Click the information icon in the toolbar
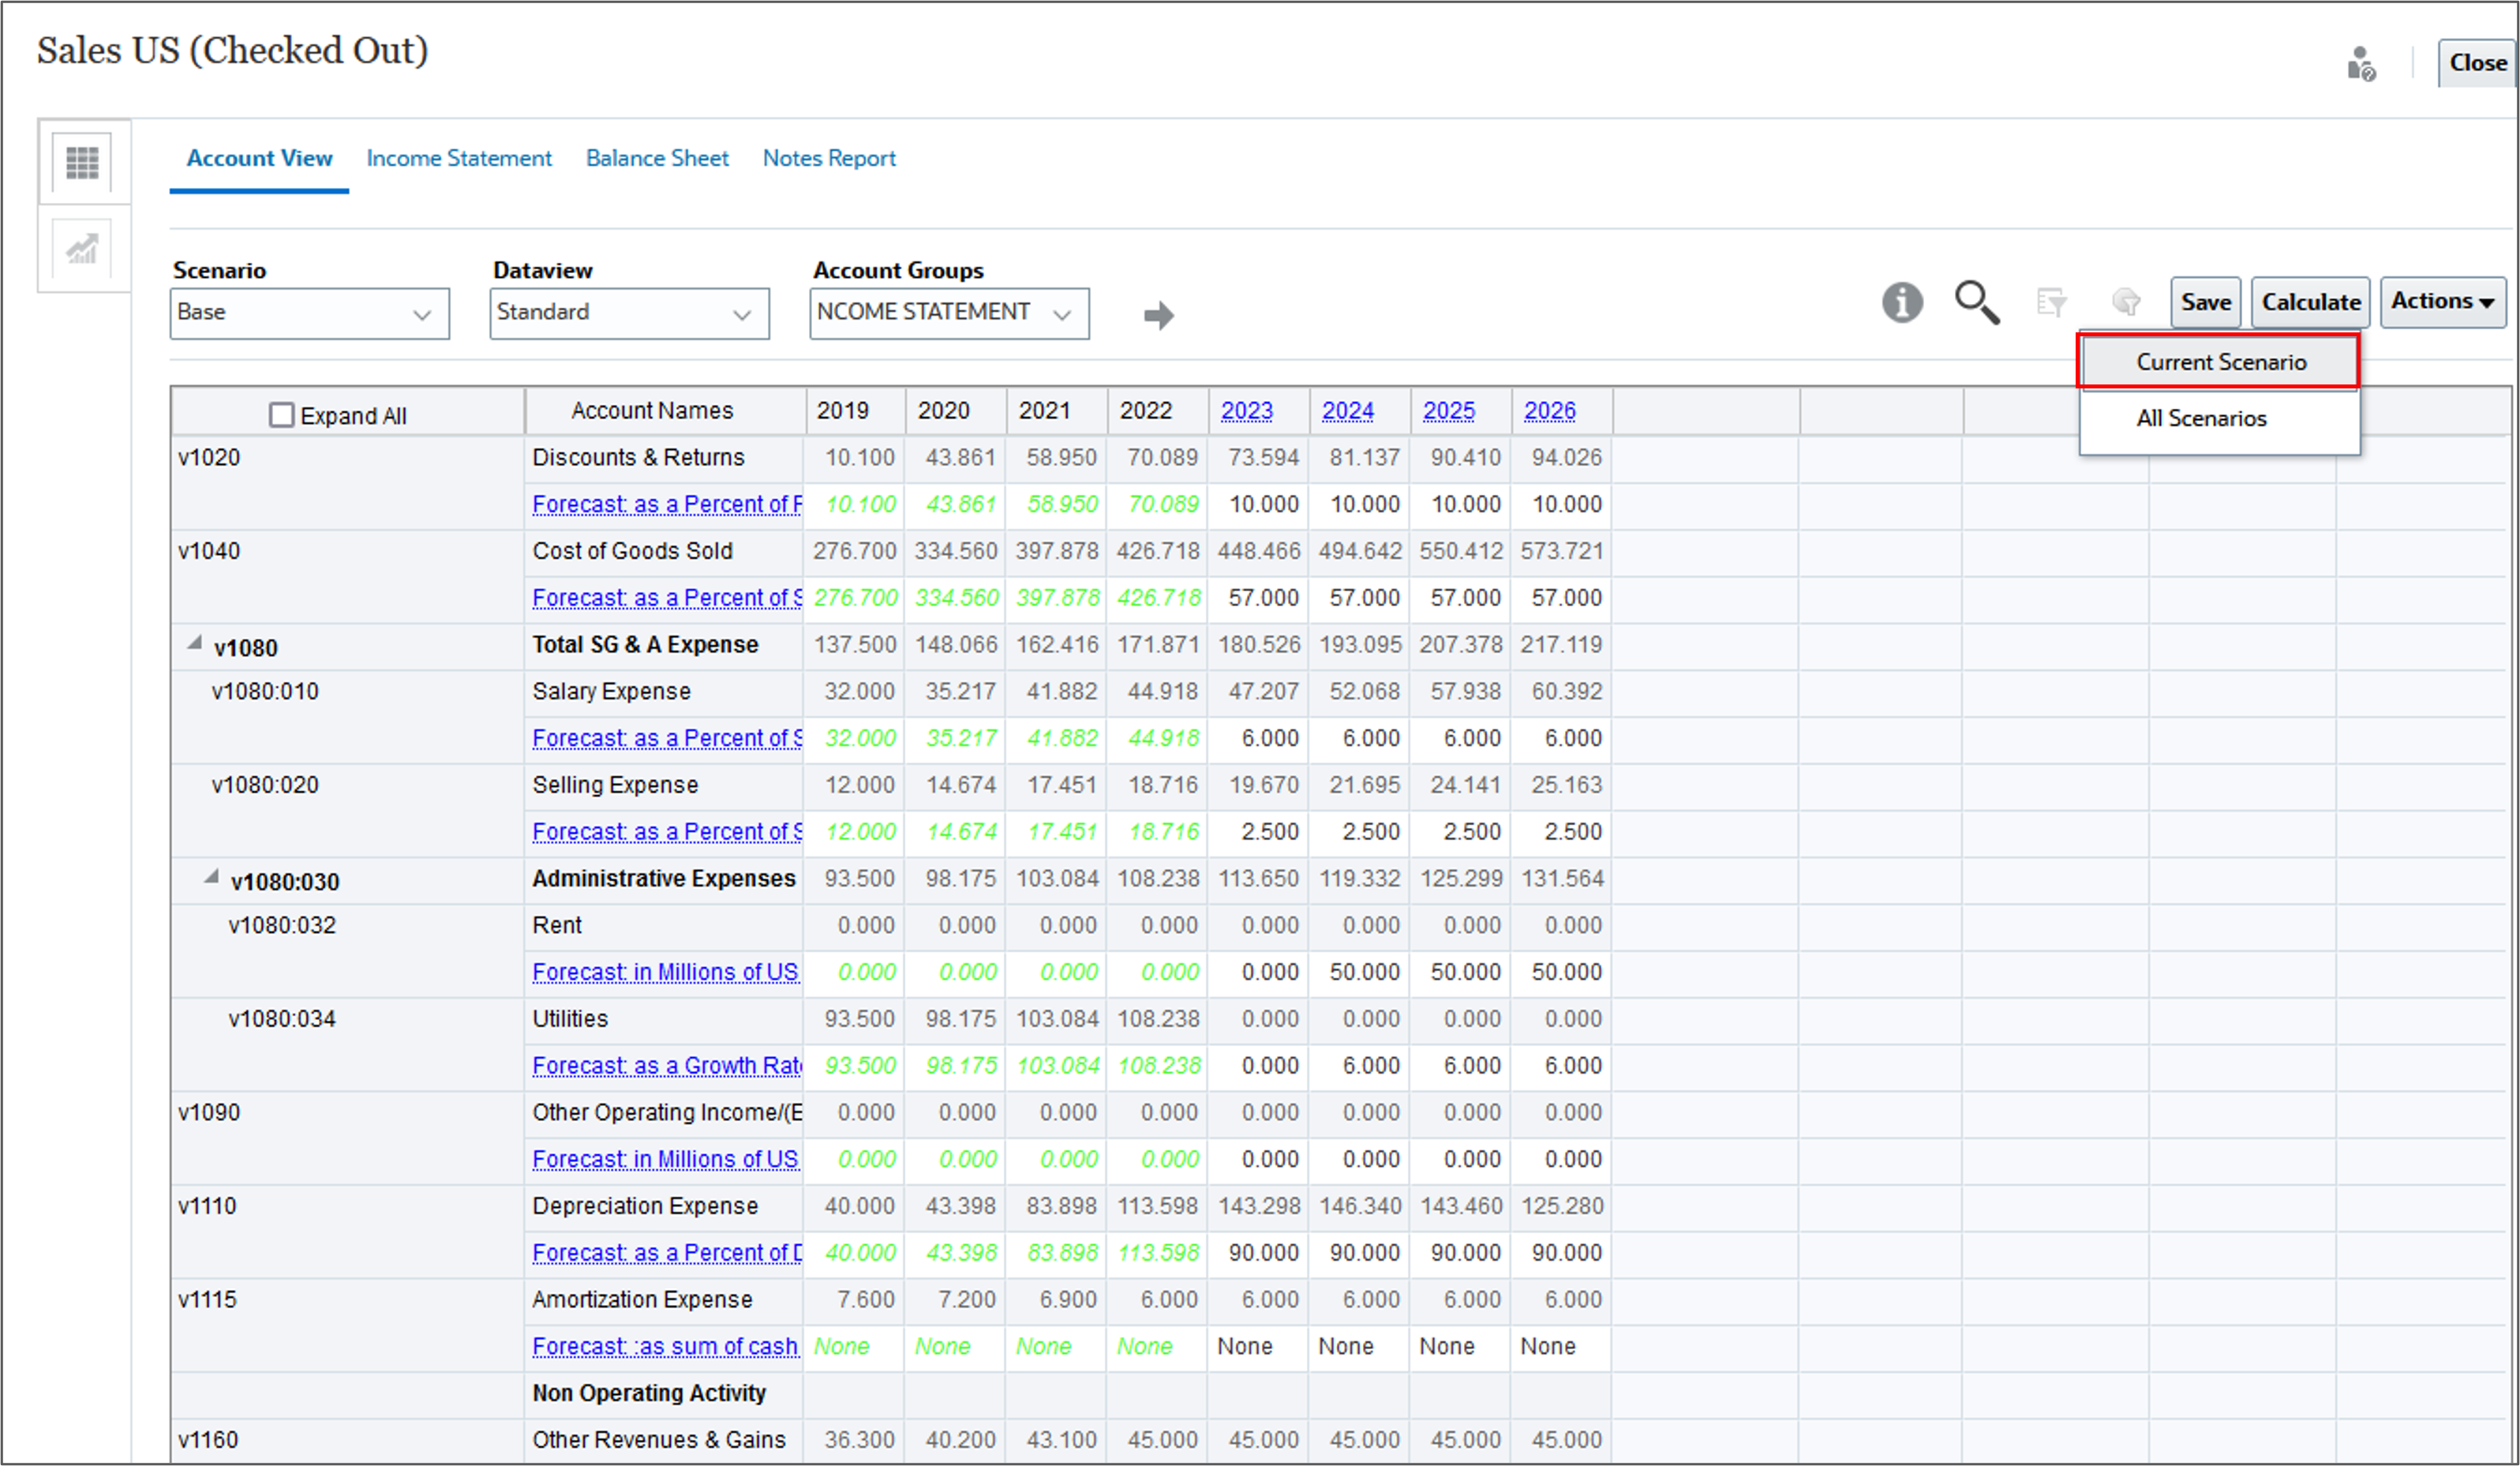The height and width of the screenshot is (1466, 2520). tap(1901, 302)
